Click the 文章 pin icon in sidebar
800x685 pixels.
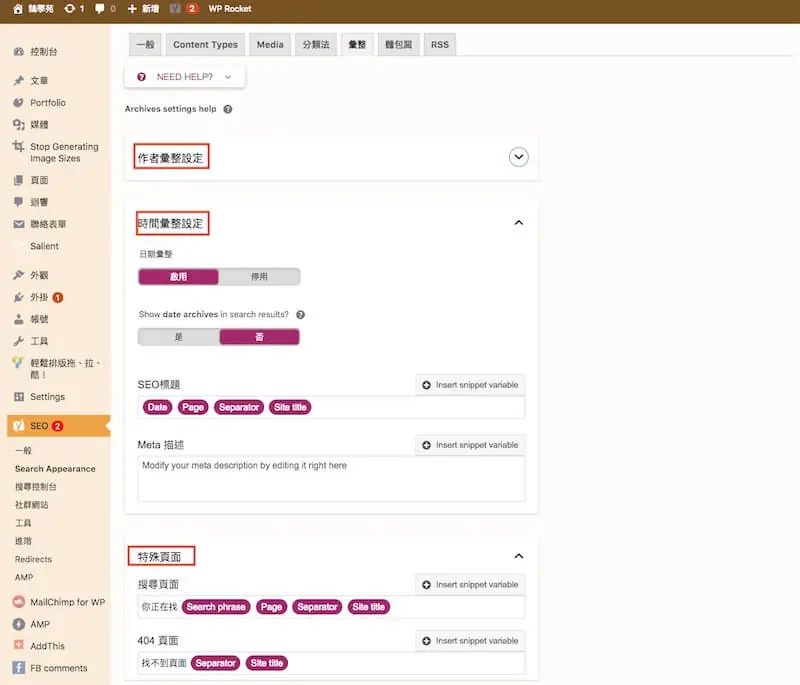[19, 81]
